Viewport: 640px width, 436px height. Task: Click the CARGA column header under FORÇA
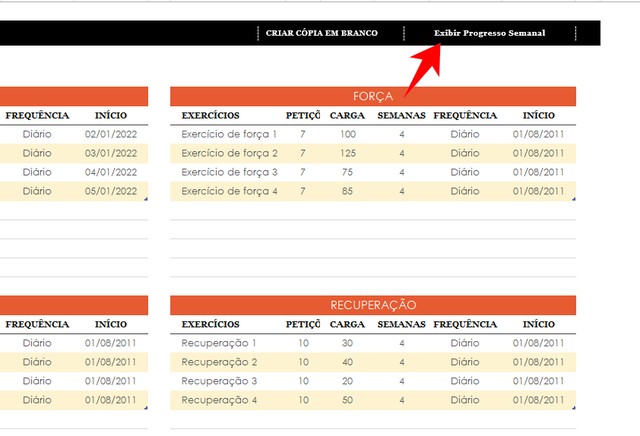pos(347,116)
